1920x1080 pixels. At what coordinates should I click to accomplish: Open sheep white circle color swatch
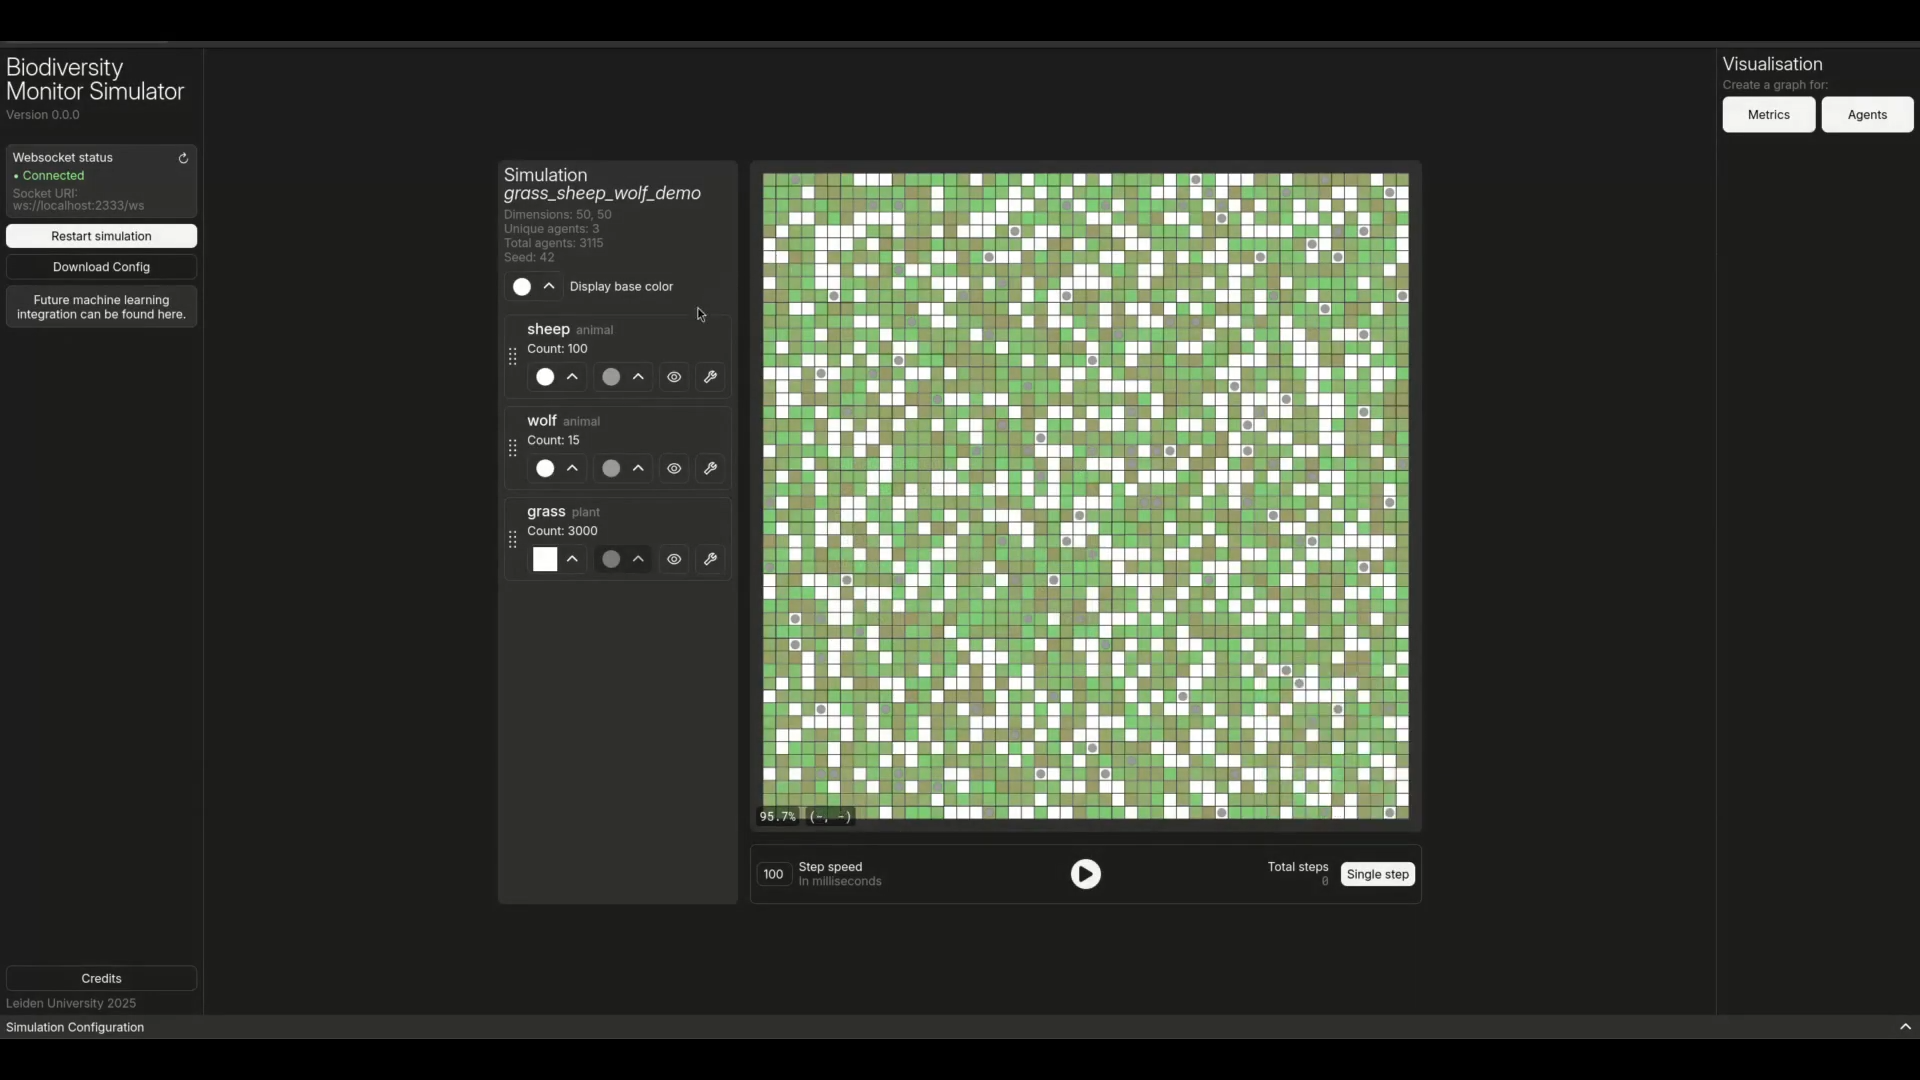(545, 377)
